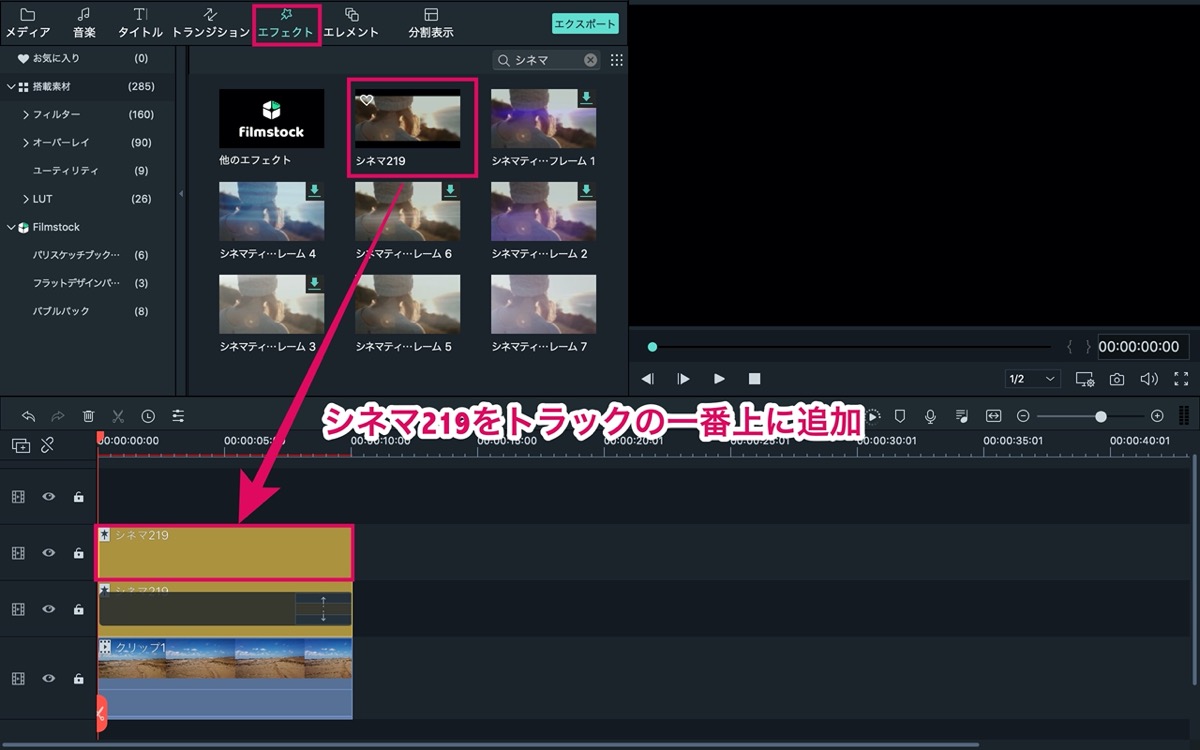Open the speed/clock tool
The height and width of the screenshot is (750, 1200).
148,416
